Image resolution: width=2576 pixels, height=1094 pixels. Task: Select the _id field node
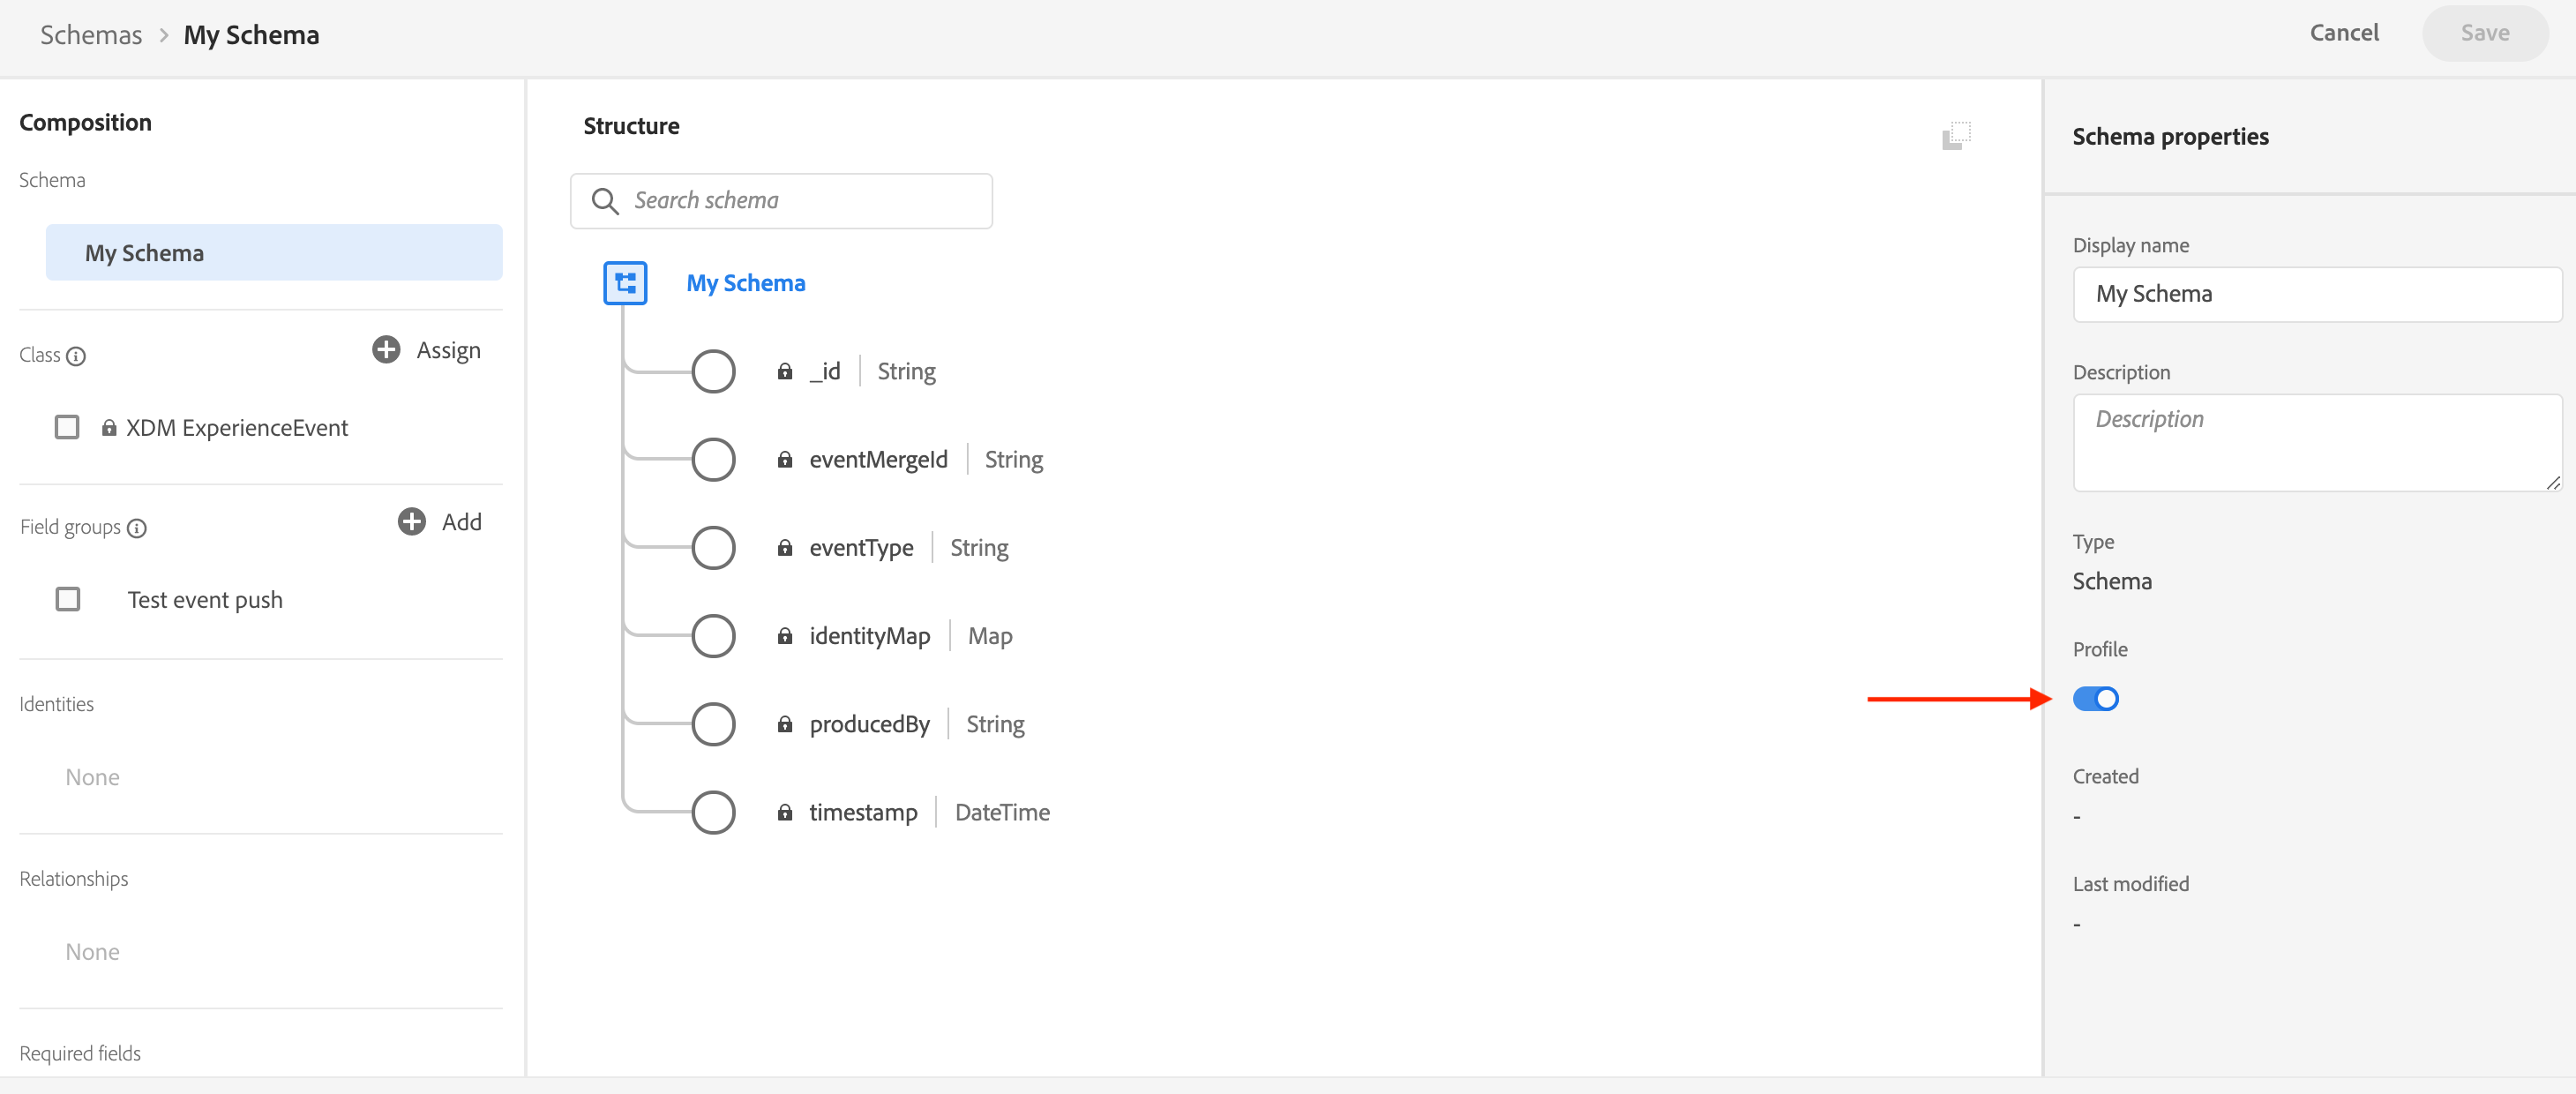(x=713, y=371)
